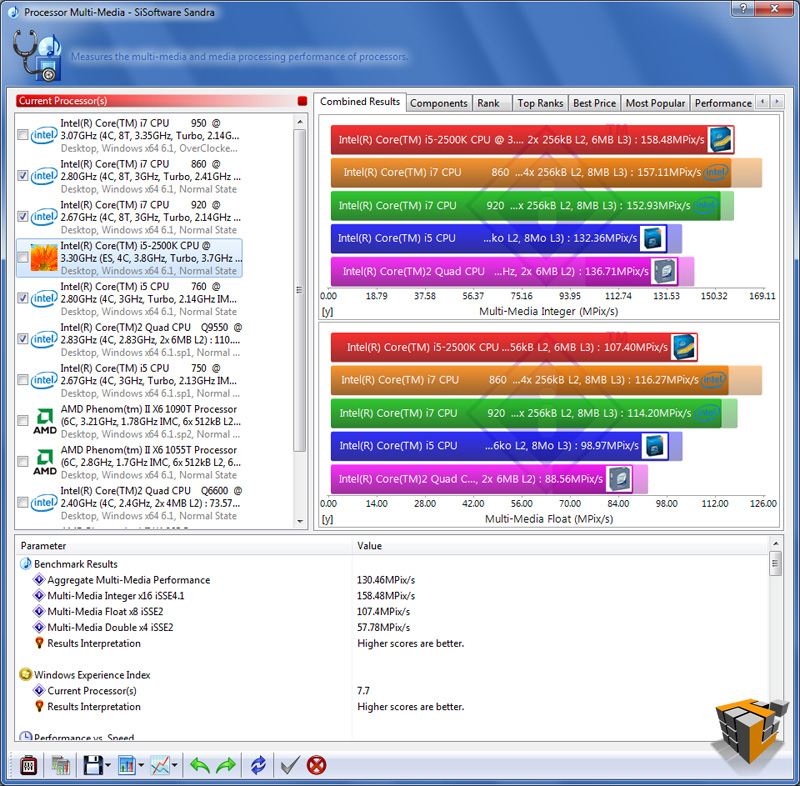Switch to the Components tab

(439, 103)
